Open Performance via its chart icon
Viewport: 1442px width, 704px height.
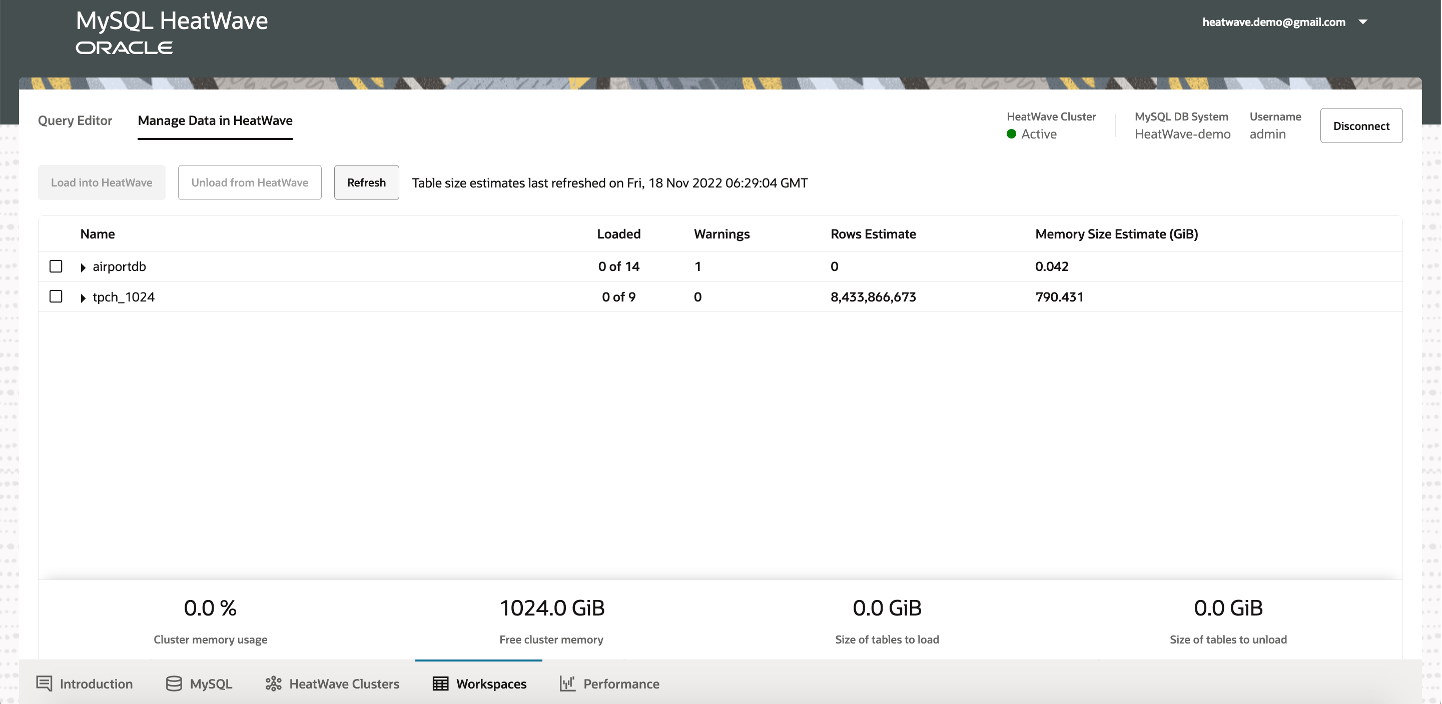[566, 683]
